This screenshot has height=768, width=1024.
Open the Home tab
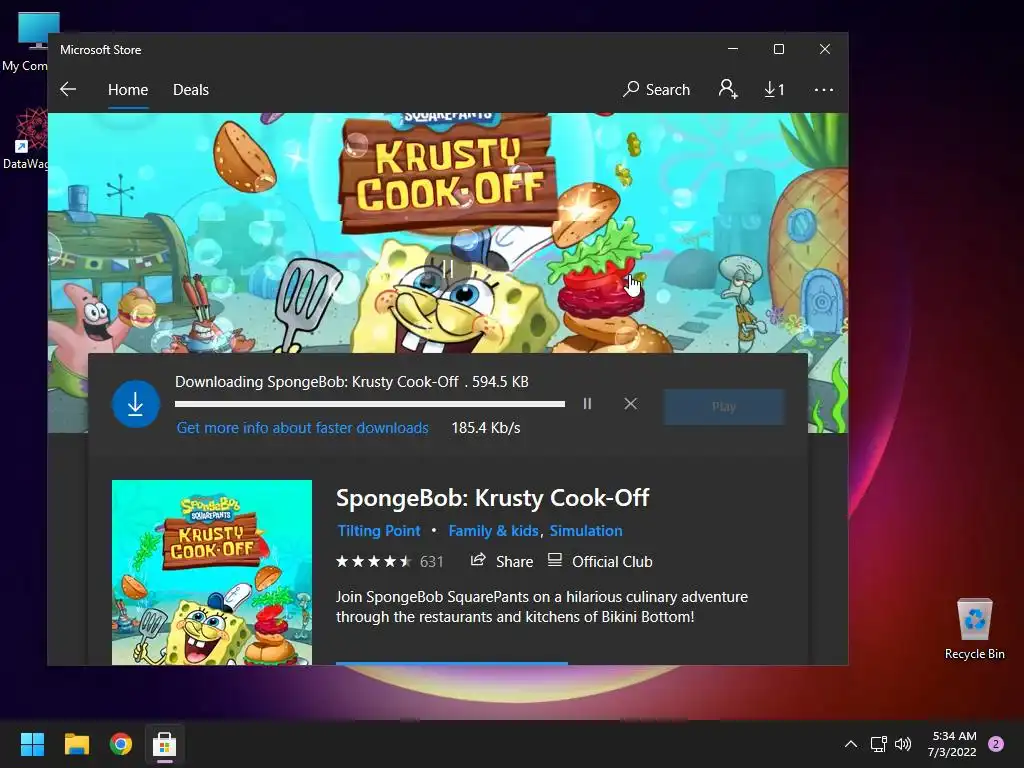tap(128, 89)
